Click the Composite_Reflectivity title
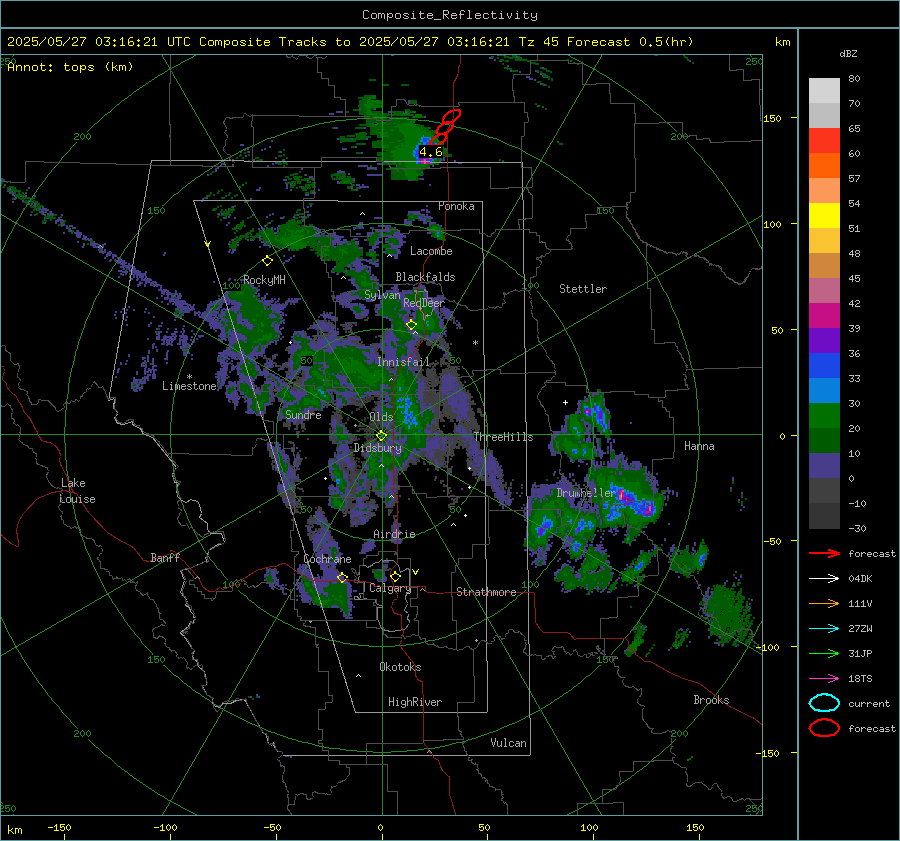900x841 pixels. click(x=450, y=15)
